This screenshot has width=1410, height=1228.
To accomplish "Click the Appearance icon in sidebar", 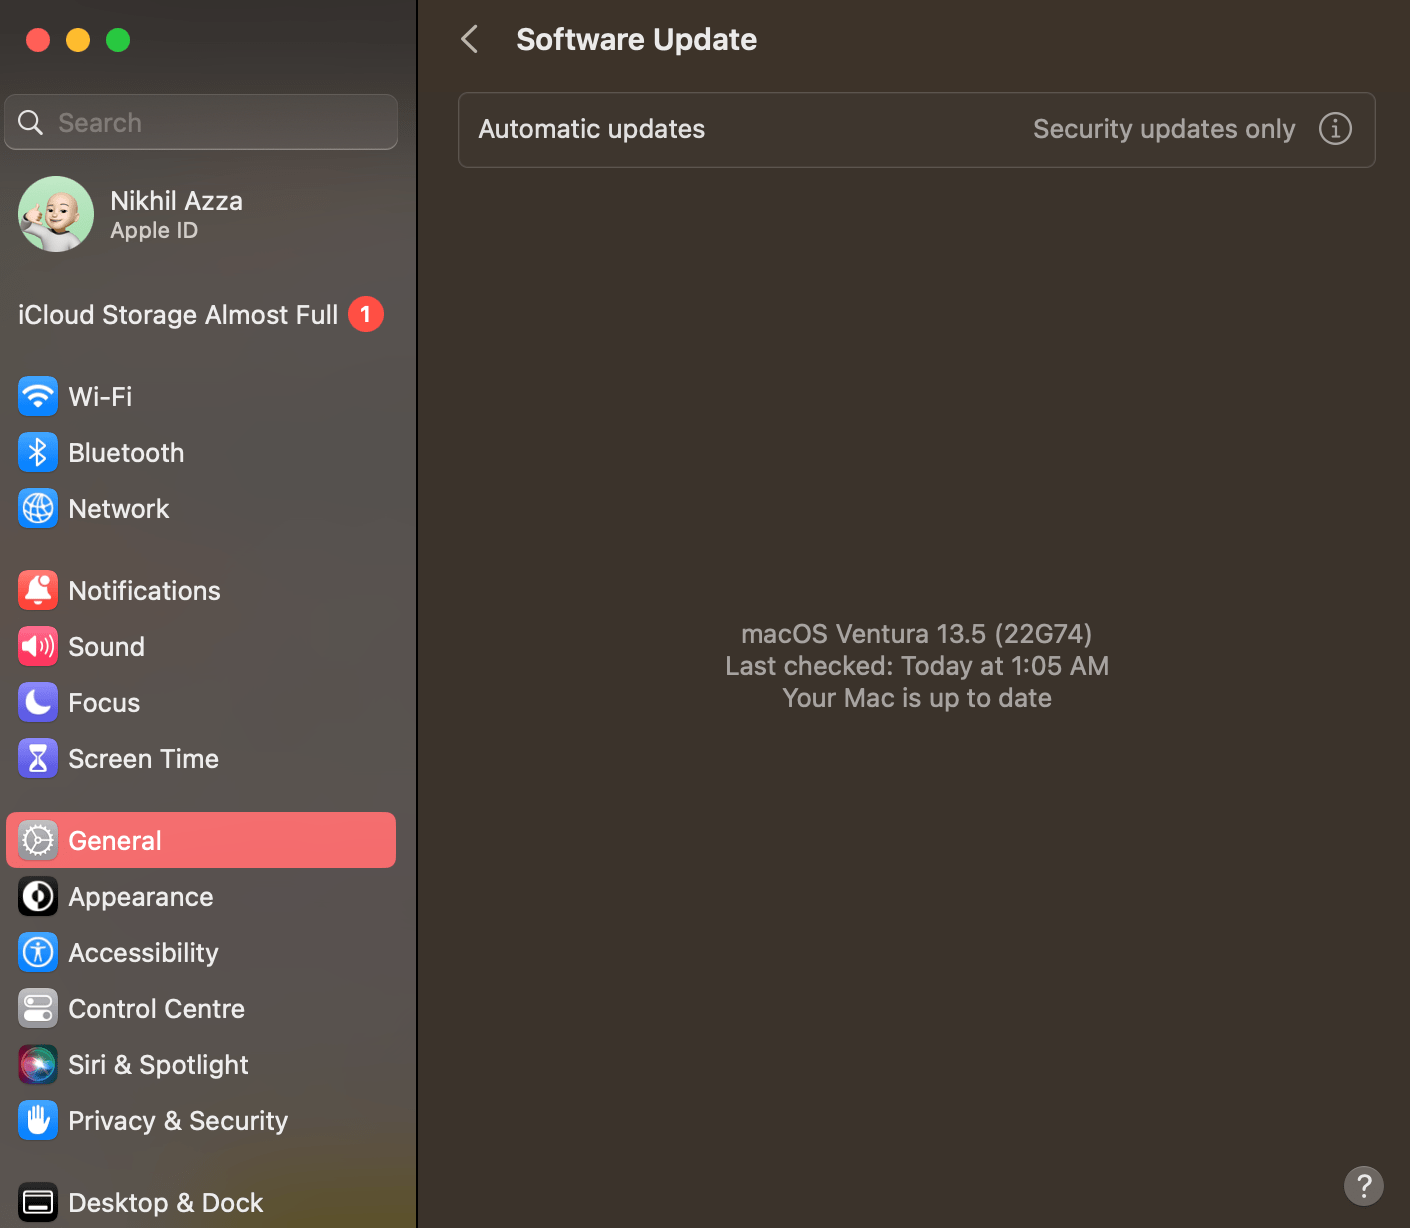I will [x=38, y=897].
